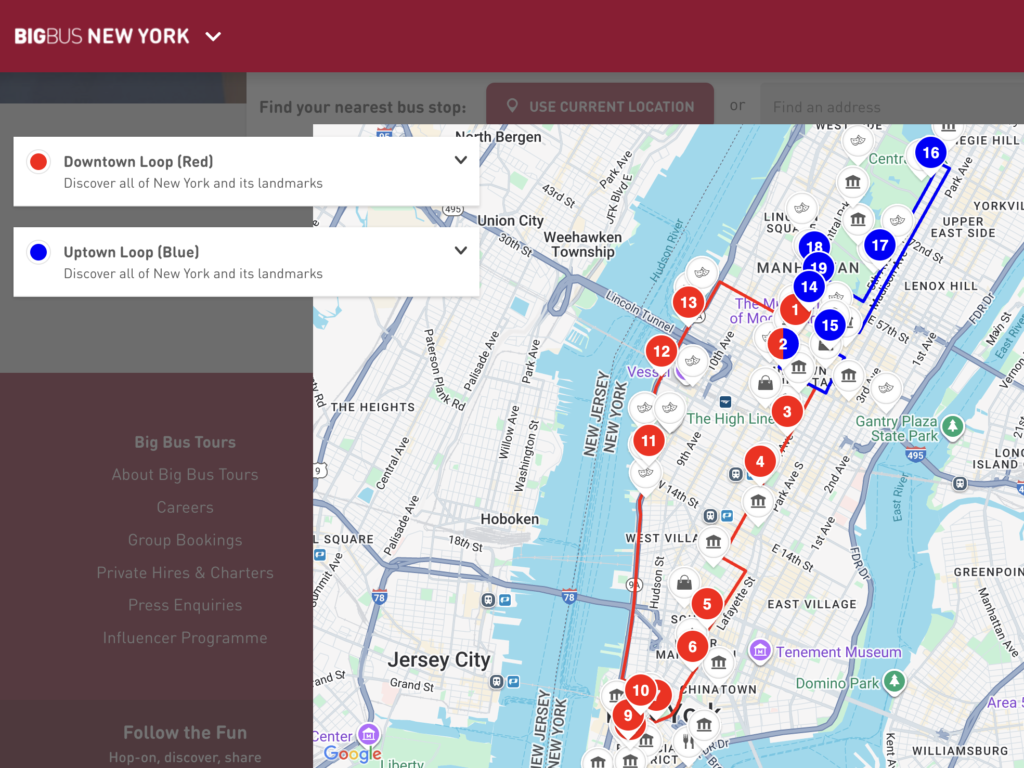Select red stop marker 11

[649, 440]
